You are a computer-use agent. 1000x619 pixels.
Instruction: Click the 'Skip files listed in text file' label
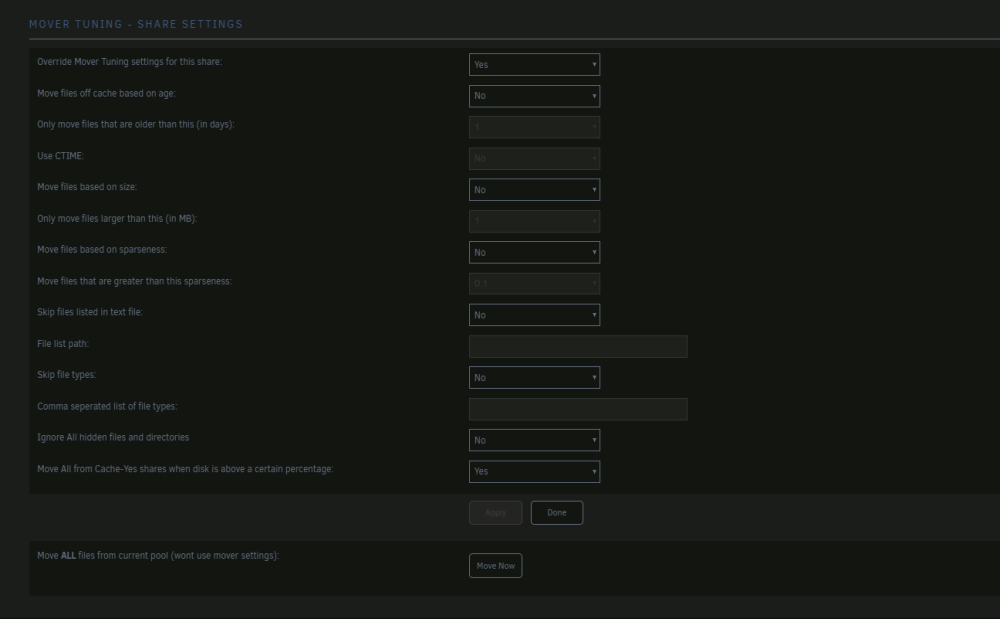point(90,312)
